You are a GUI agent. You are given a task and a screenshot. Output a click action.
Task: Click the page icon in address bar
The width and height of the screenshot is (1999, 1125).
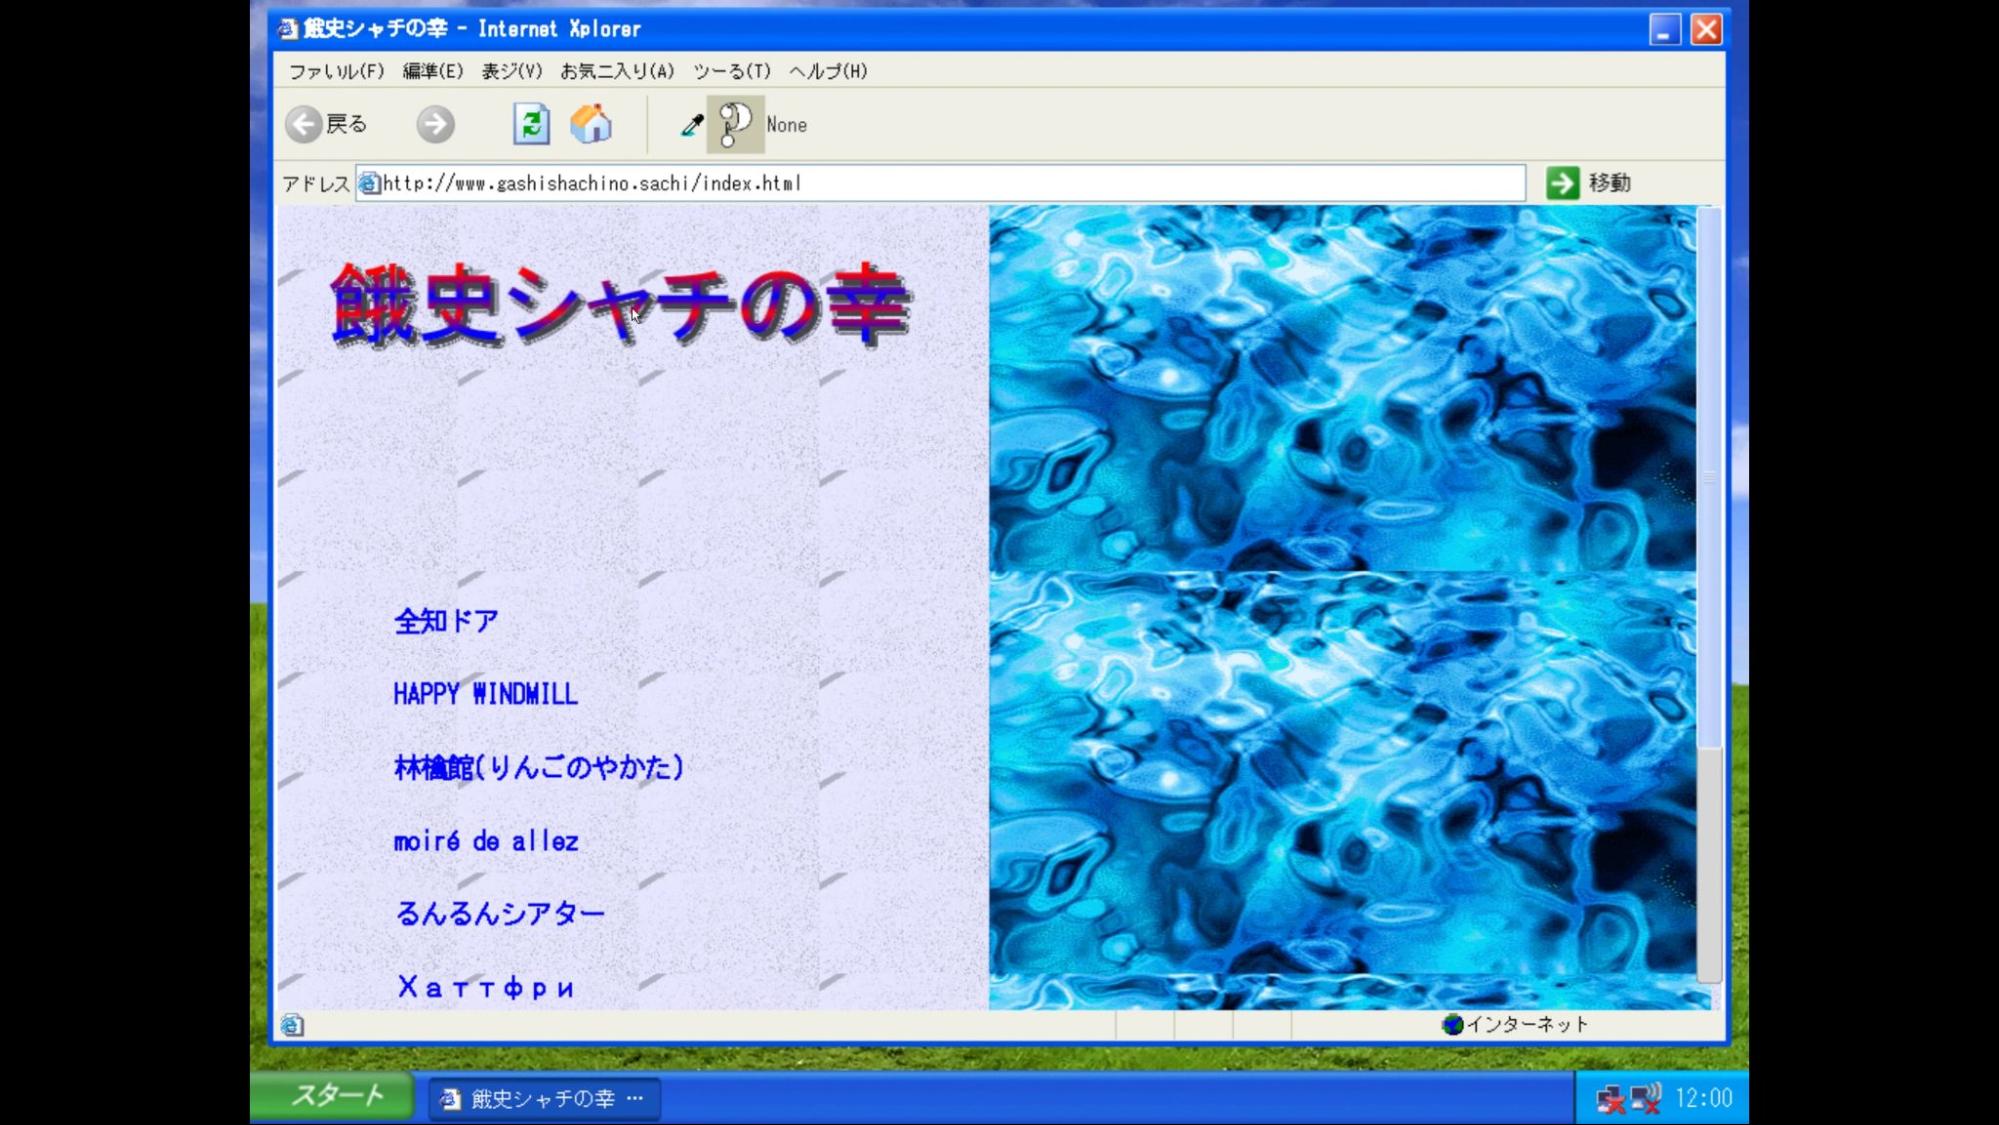pos(370,184)
